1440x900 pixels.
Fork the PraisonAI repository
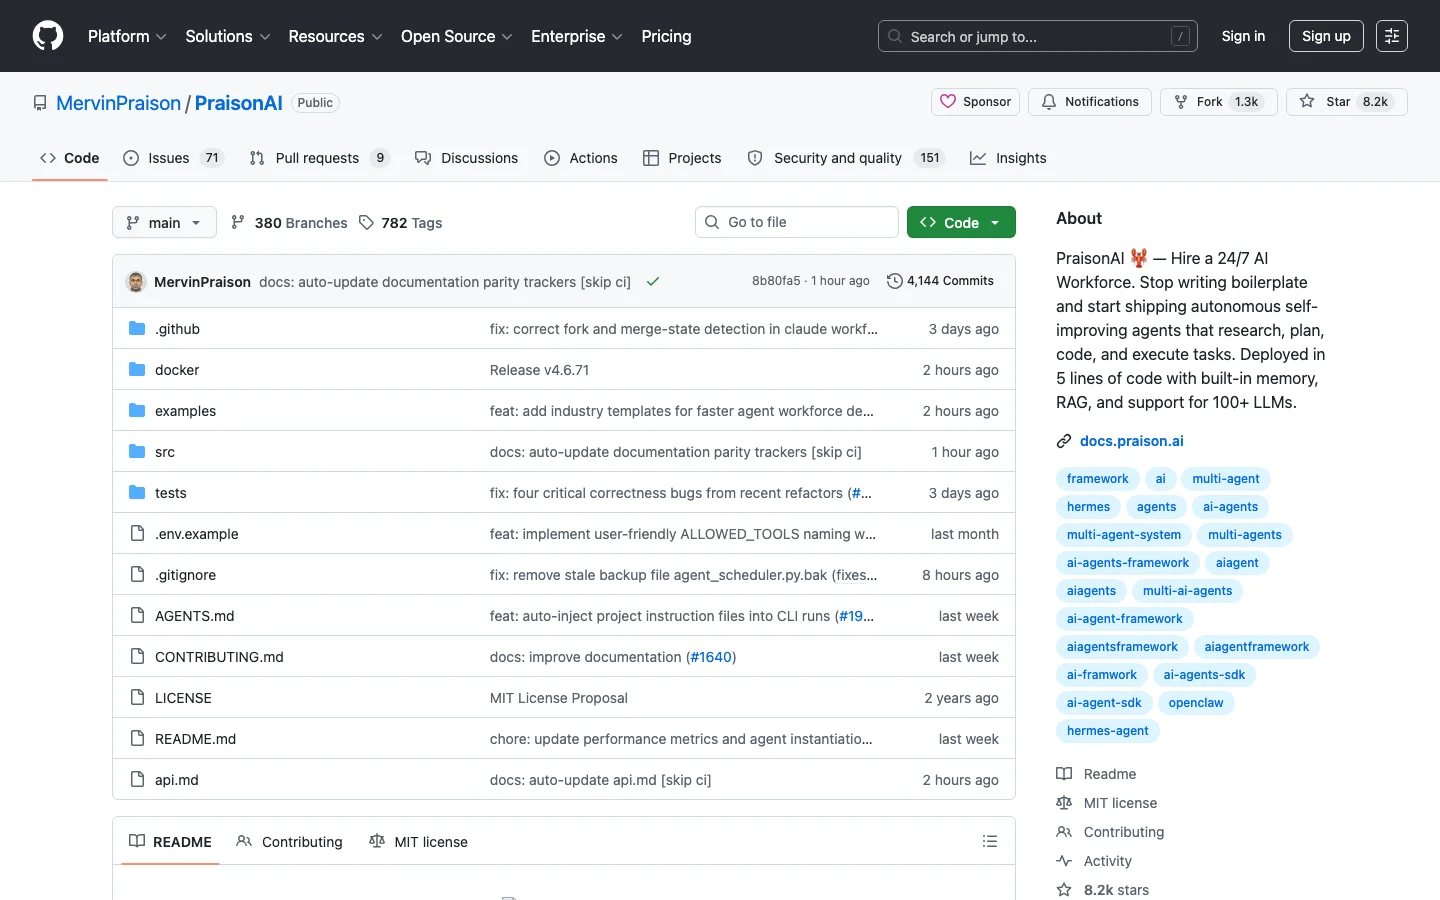1218,102
